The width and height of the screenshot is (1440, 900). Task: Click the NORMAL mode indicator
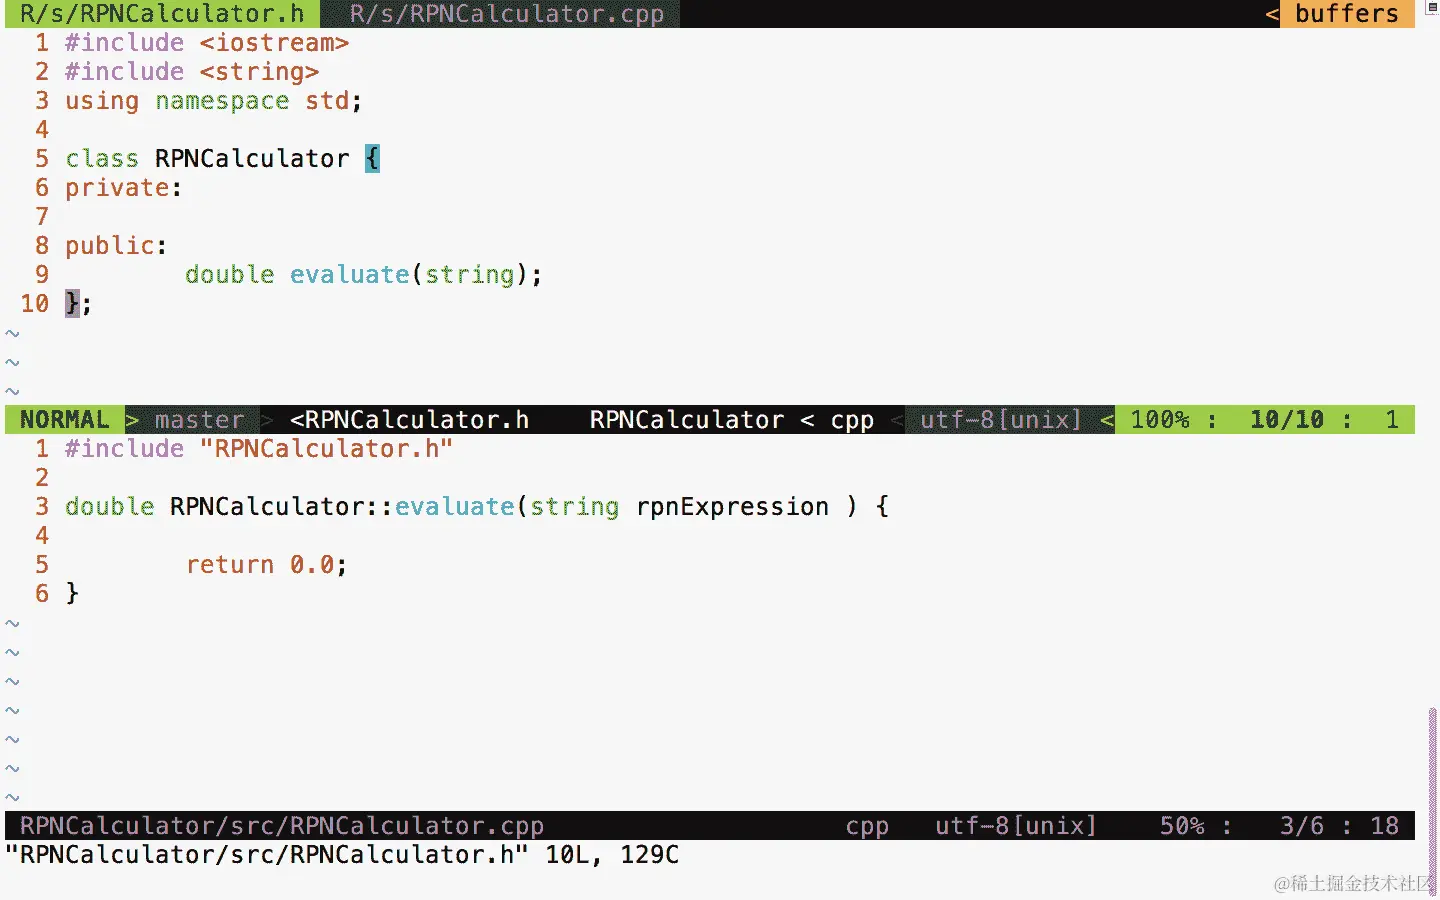pos(65,420)
